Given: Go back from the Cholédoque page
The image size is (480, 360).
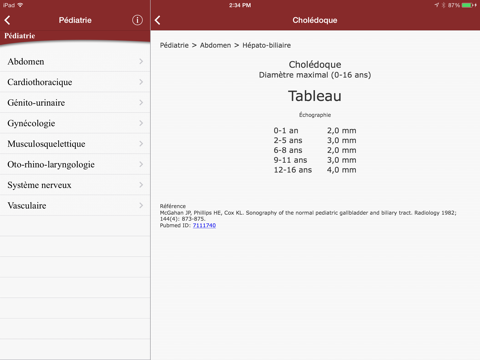Looking at the screenshot, I should [x=158, y=20].
